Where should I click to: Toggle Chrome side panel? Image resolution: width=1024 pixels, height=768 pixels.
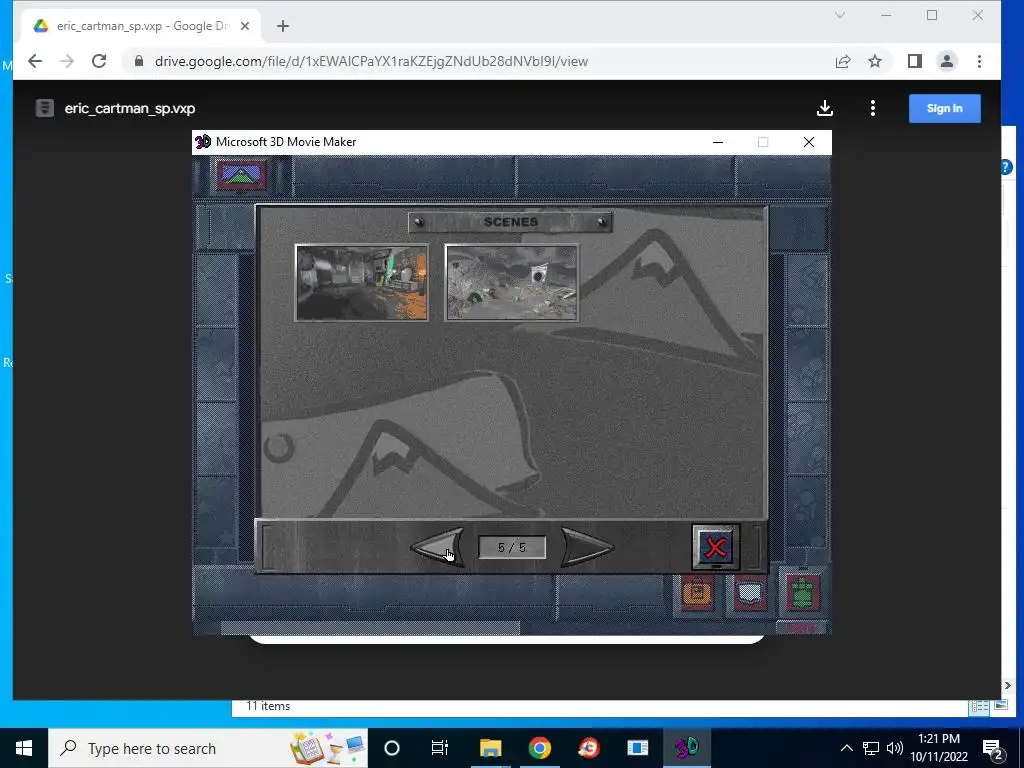point(914,61)
